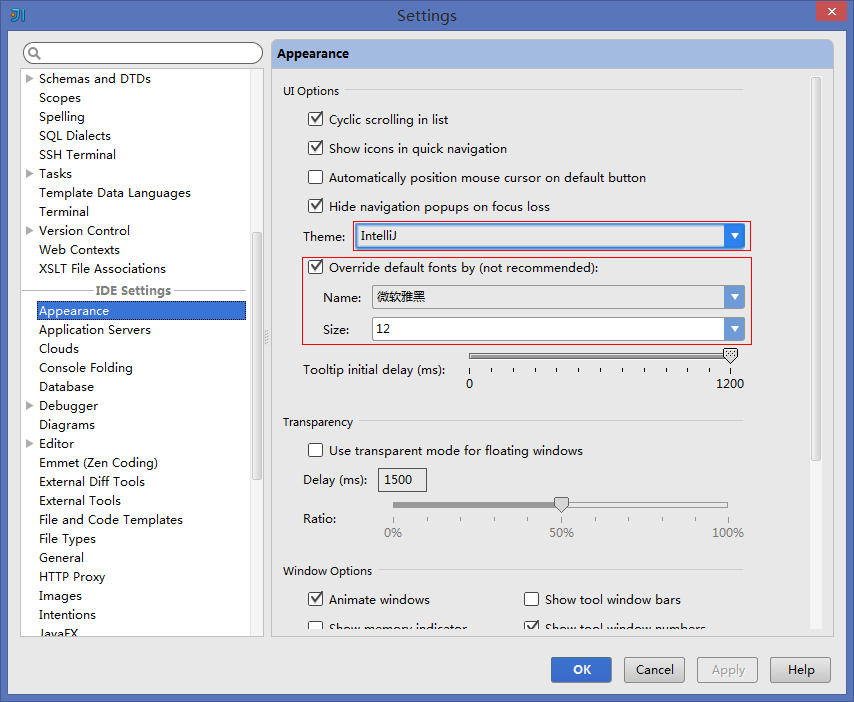
Task: Toggle Show icons in quick navigation
Action: [x=315, y=148]
